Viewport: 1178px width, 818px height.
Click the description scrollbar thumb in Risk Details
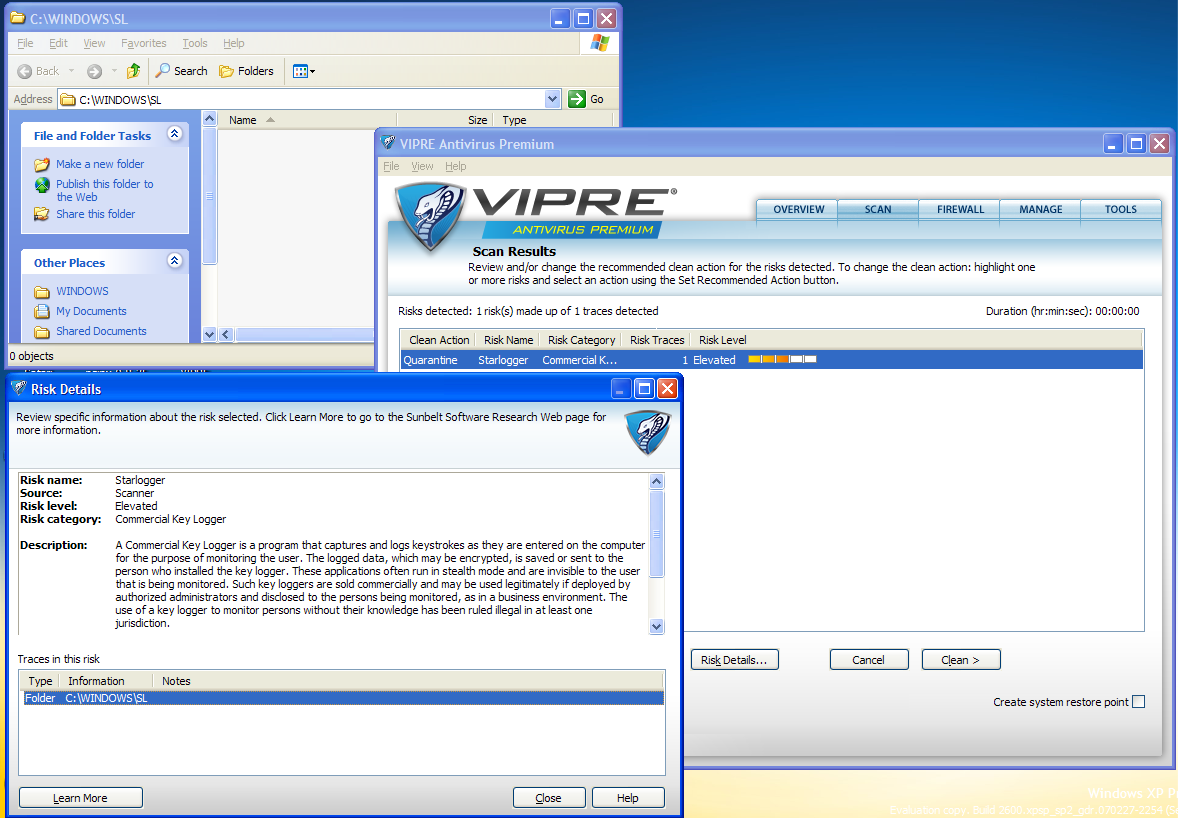click(657, 533)
